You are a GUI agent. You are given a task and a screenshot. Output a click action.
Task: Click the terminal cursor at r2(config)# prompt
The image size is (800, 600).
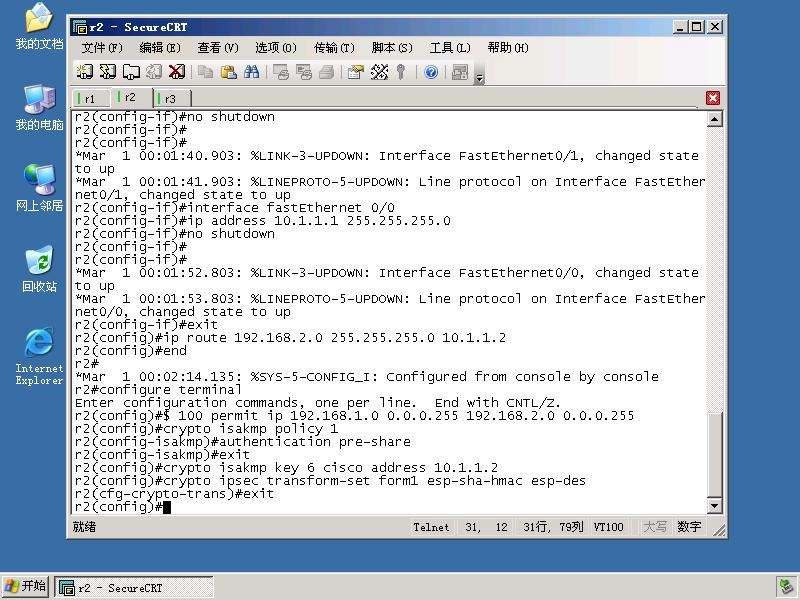[x=167, y=507]
